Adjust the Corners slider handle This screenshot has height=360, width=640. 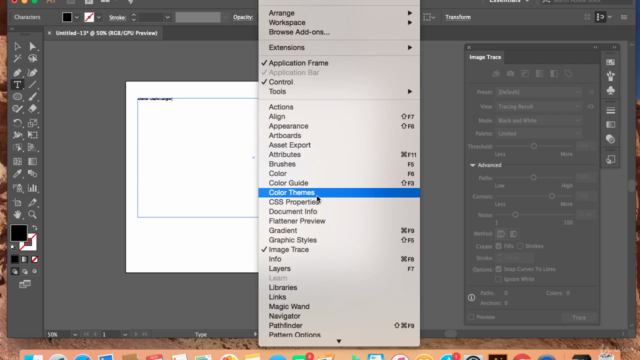552,196
